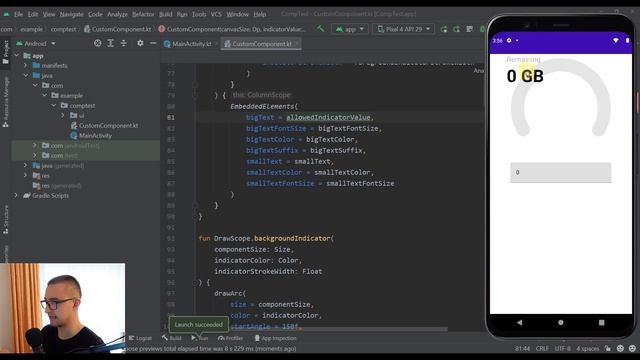
Task: Collapse the app module node
Action: 17,55
